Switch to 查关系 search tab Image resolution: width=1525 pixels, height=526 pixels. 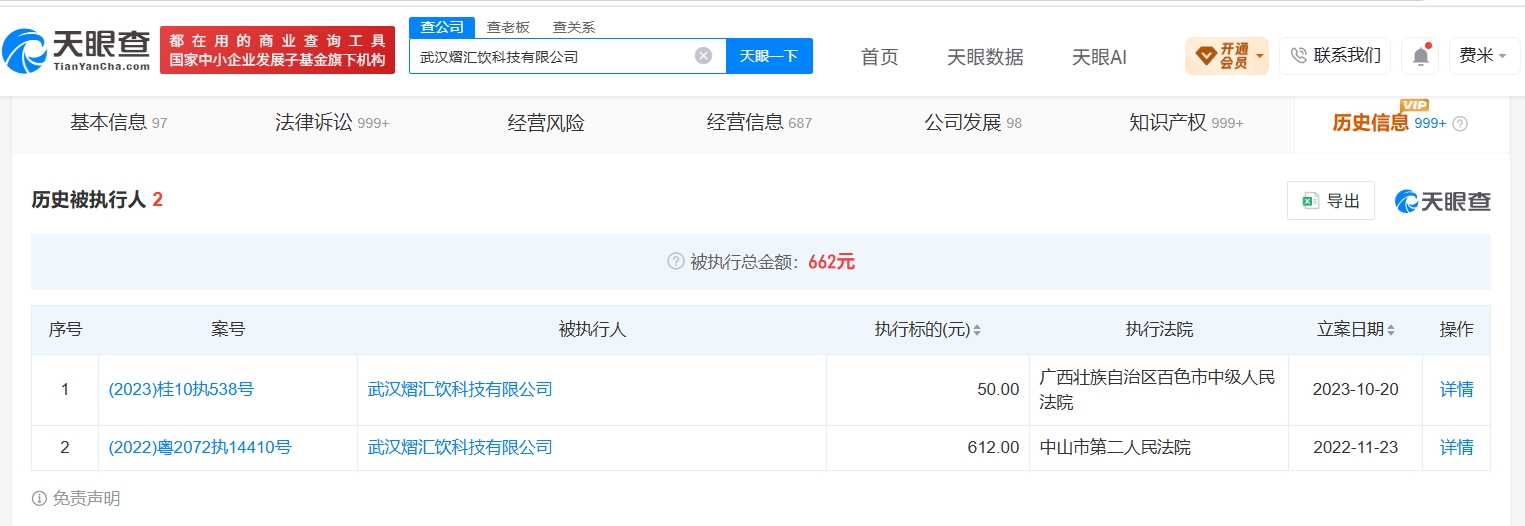[x=574, y=28]
